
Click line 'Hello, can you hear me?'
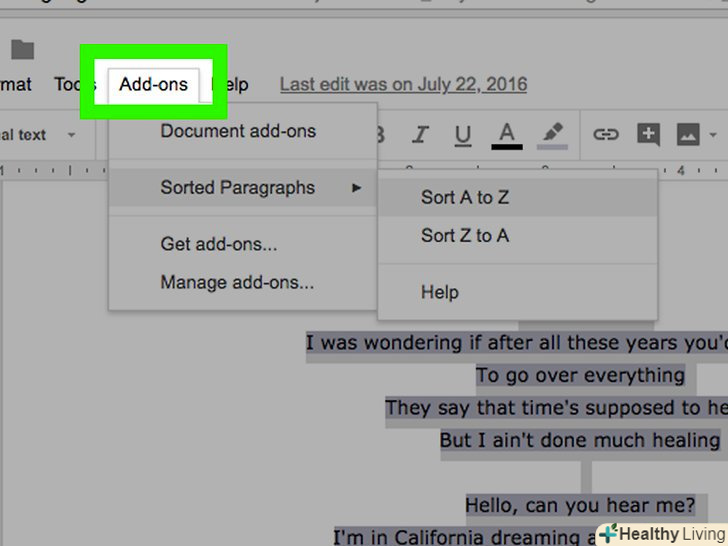[580, 505]
